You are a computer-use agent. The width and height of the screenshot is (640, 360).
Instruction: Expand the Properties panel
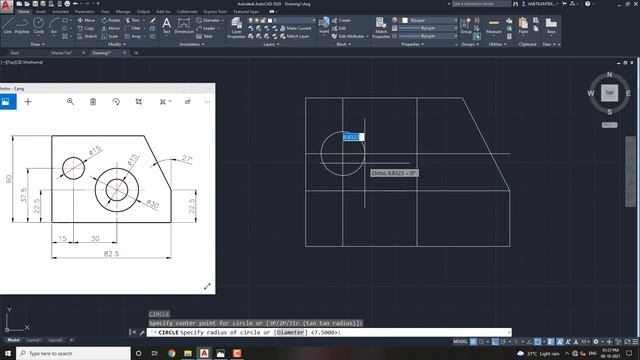pos(412,44)
